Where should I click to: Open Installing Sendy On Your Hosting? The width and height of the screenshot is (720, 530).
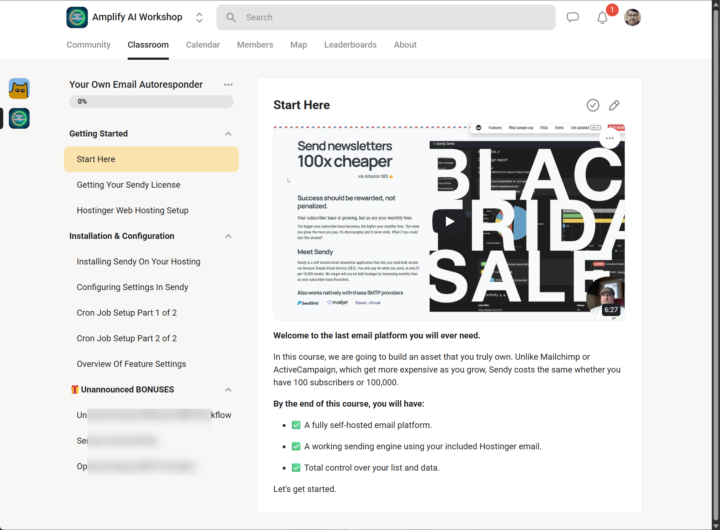[138, 261]
